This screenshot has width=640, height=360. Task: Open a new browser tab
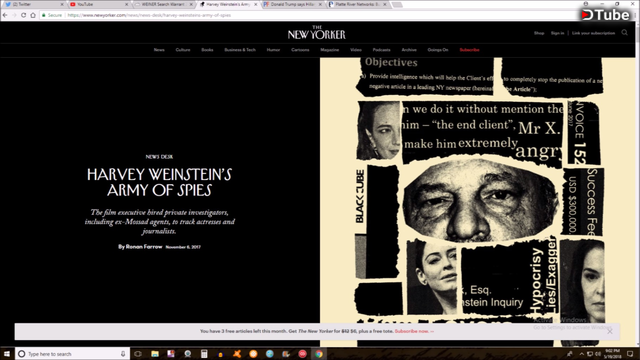(397, 4)
